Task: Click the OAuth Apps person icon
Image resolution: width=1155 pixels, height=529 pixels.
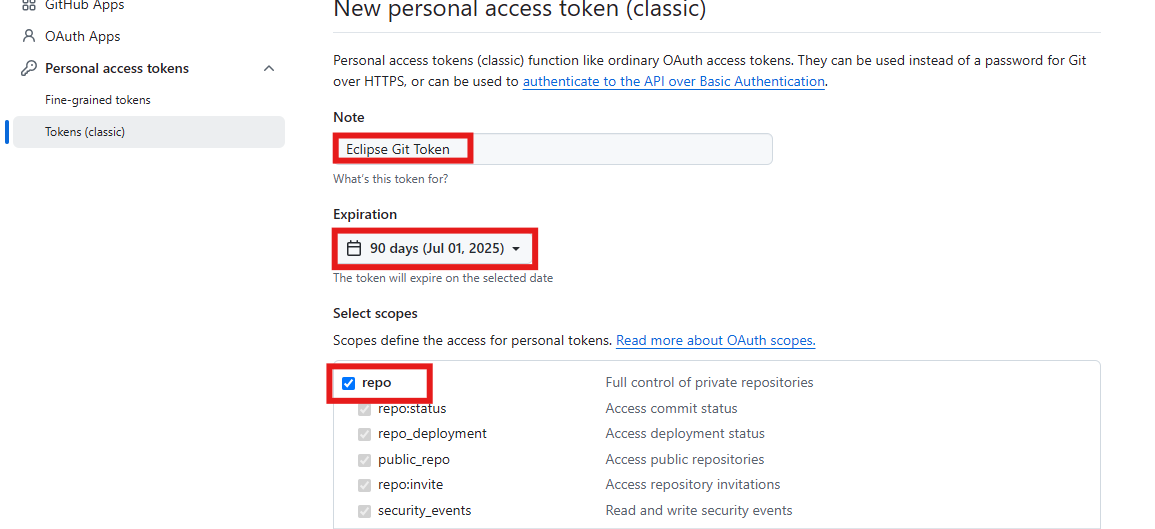Action: coord(29,36)
